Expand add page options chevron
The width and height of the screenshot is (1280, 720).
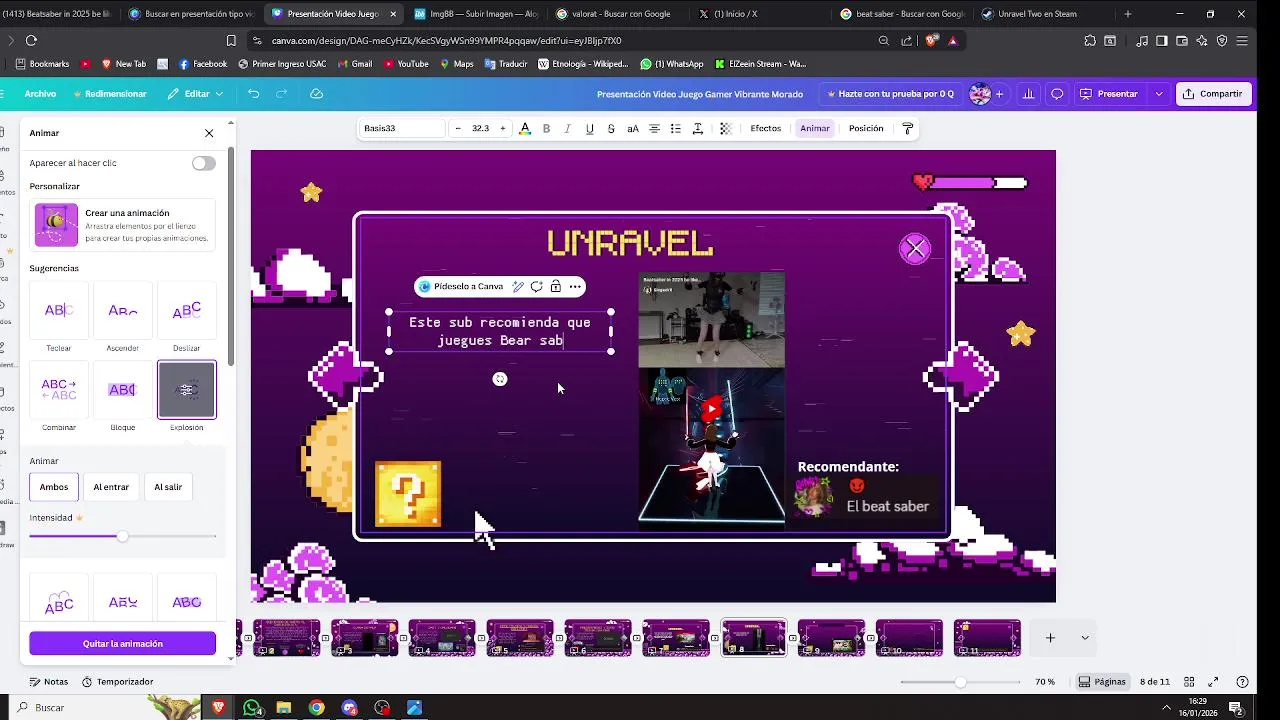(1084, 638)
